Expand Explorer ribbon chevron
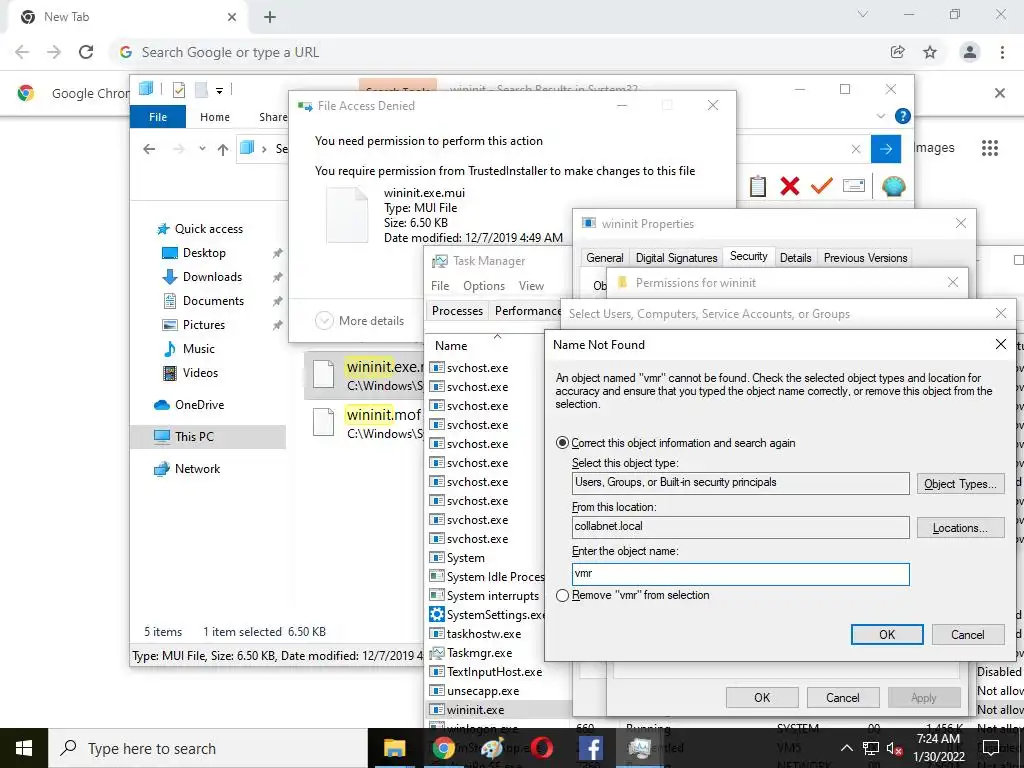The height and width of the screenshot is (768, 1024). 880,116
